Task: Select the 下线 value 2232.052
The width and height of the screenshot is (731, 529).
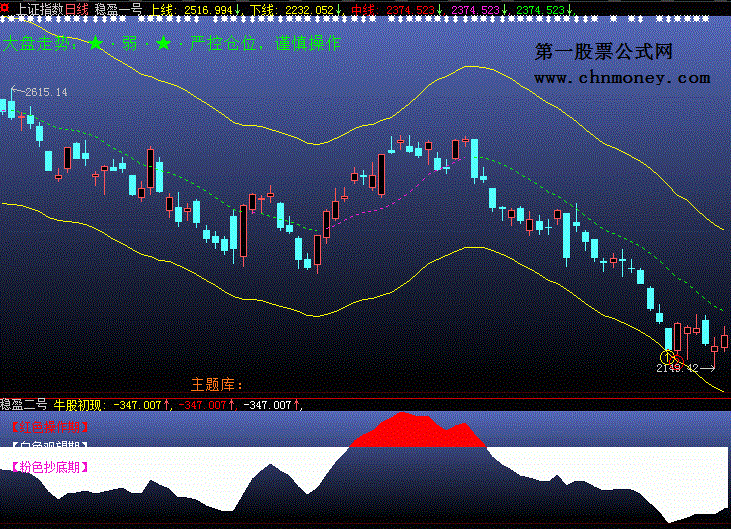Action: [309, 10]
